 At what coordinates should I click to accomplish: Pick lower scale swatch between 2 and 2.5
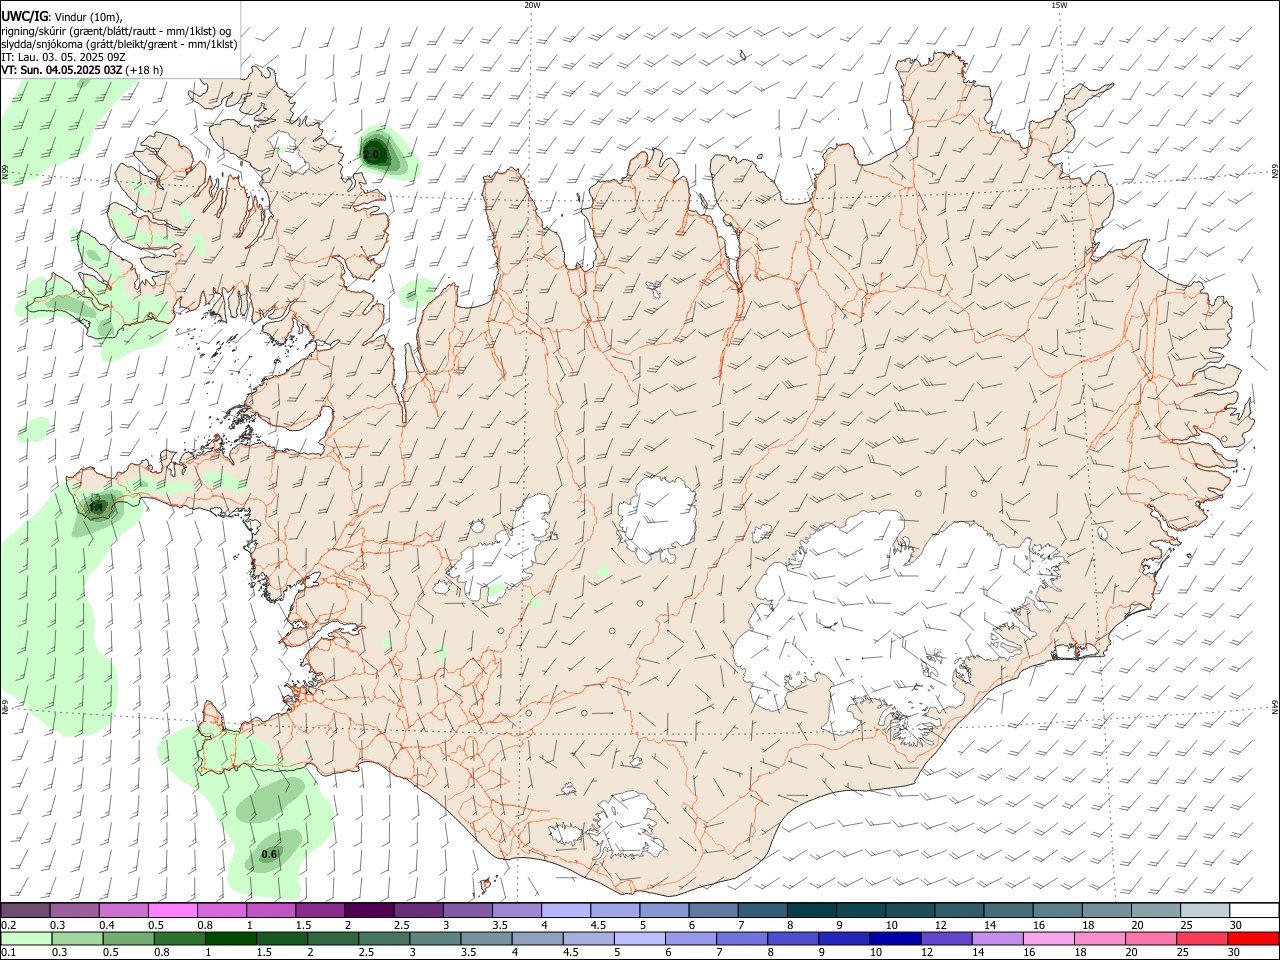pyautogui.click(x=332, y=938)
